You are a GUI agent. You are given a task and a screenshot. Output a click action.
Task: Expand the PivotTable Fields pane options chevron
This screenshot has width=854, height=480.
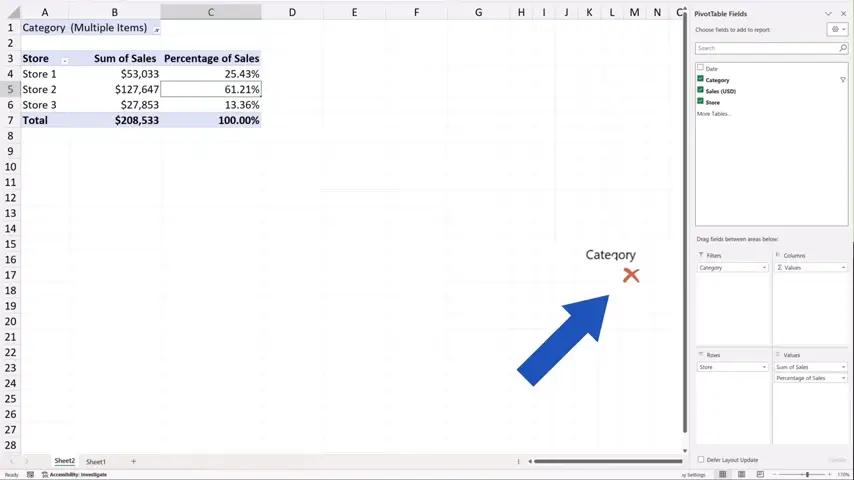pos(828,14)
